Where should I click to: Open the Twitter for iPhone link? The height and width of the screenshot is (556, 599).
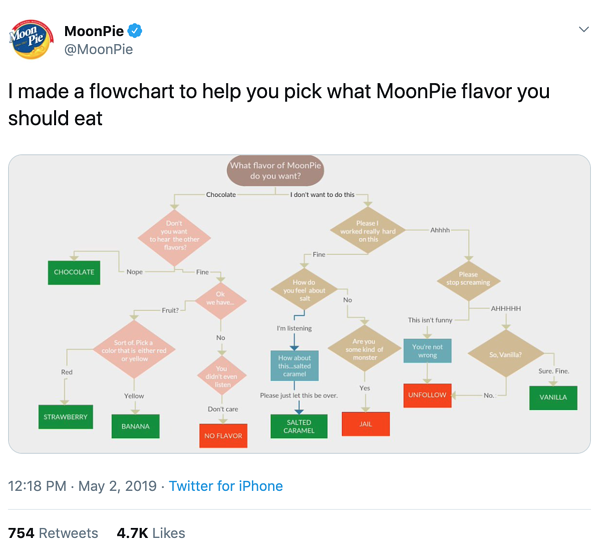(x=226, y=486)
